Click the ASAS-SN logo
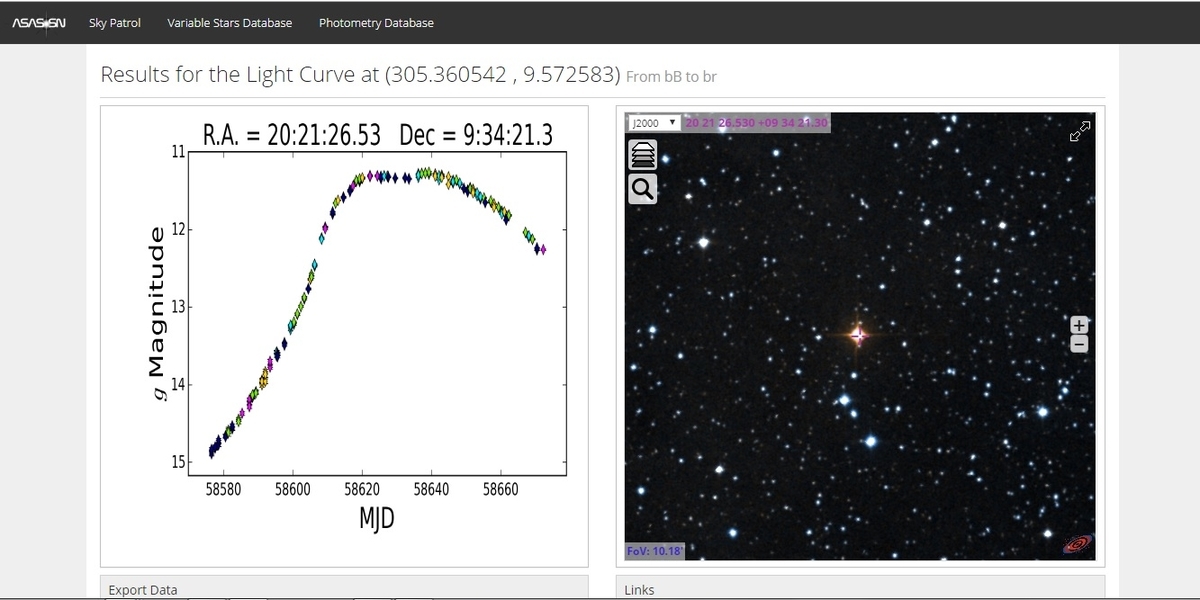This screenshot has width=1200, height=600. [x=39, y=22]
